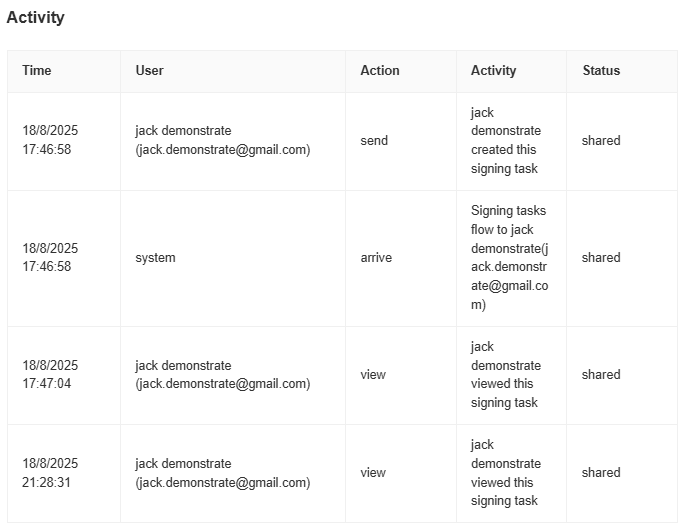Select the Status column header
The image size is (684, 530).
pos(601,71)
